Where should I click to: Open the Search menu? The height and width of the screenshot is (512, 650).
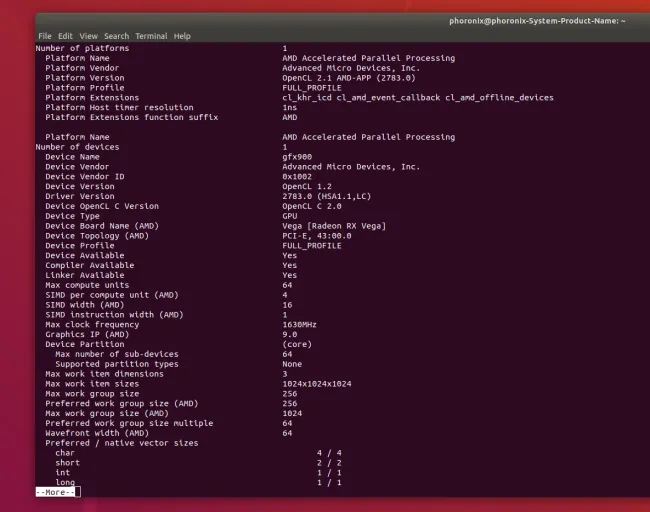pyautogui.click(x=117, y=36)
